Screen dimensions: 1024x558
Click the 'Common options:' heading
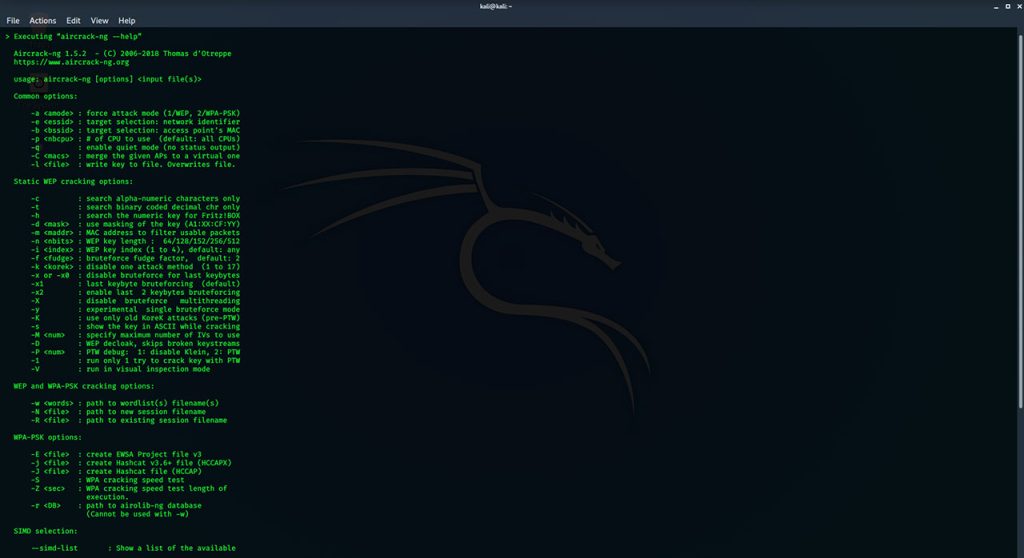[45, 96]
